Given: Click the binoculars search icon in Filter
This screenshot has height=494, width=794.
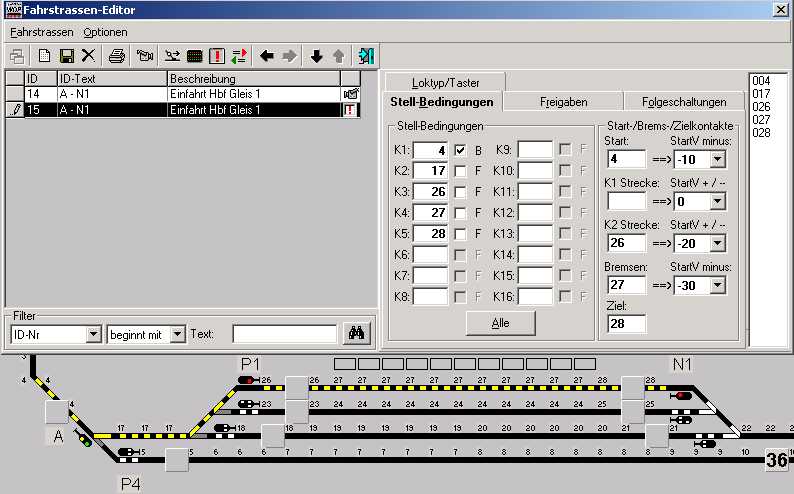Looking at the screenshot, I should 357,333.
